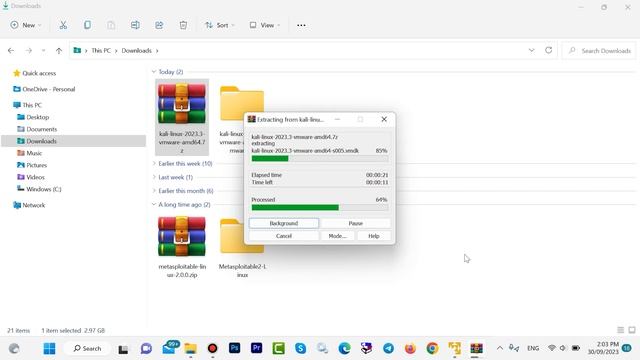This screenshot has height=360, width=640.
Task: Click the Rename icon in toolbar
Action: click(135, 25)
